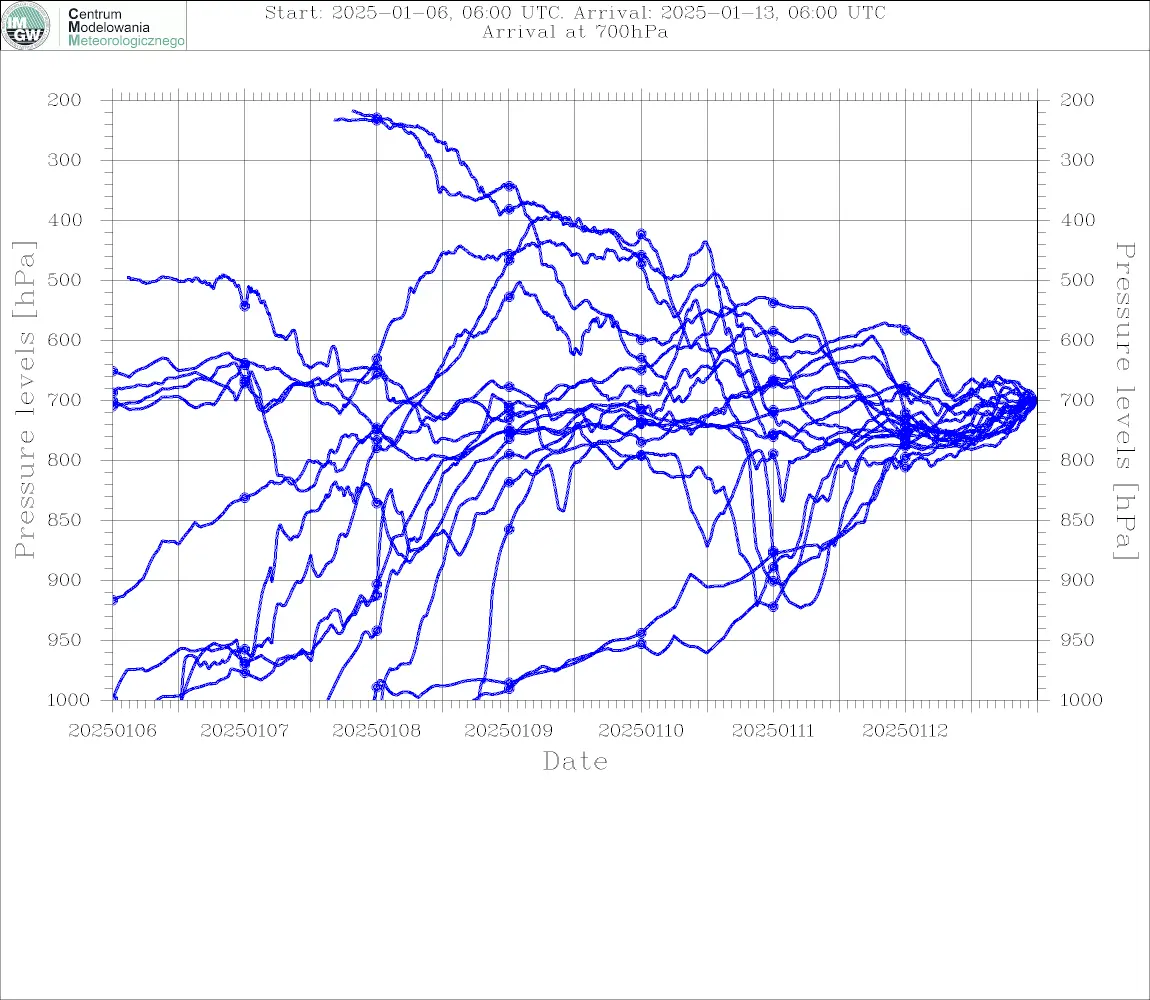Viewport: 1150px width, 1000px height.
Task: Click the right axis 800 label
Action: tap(1077, 460)
